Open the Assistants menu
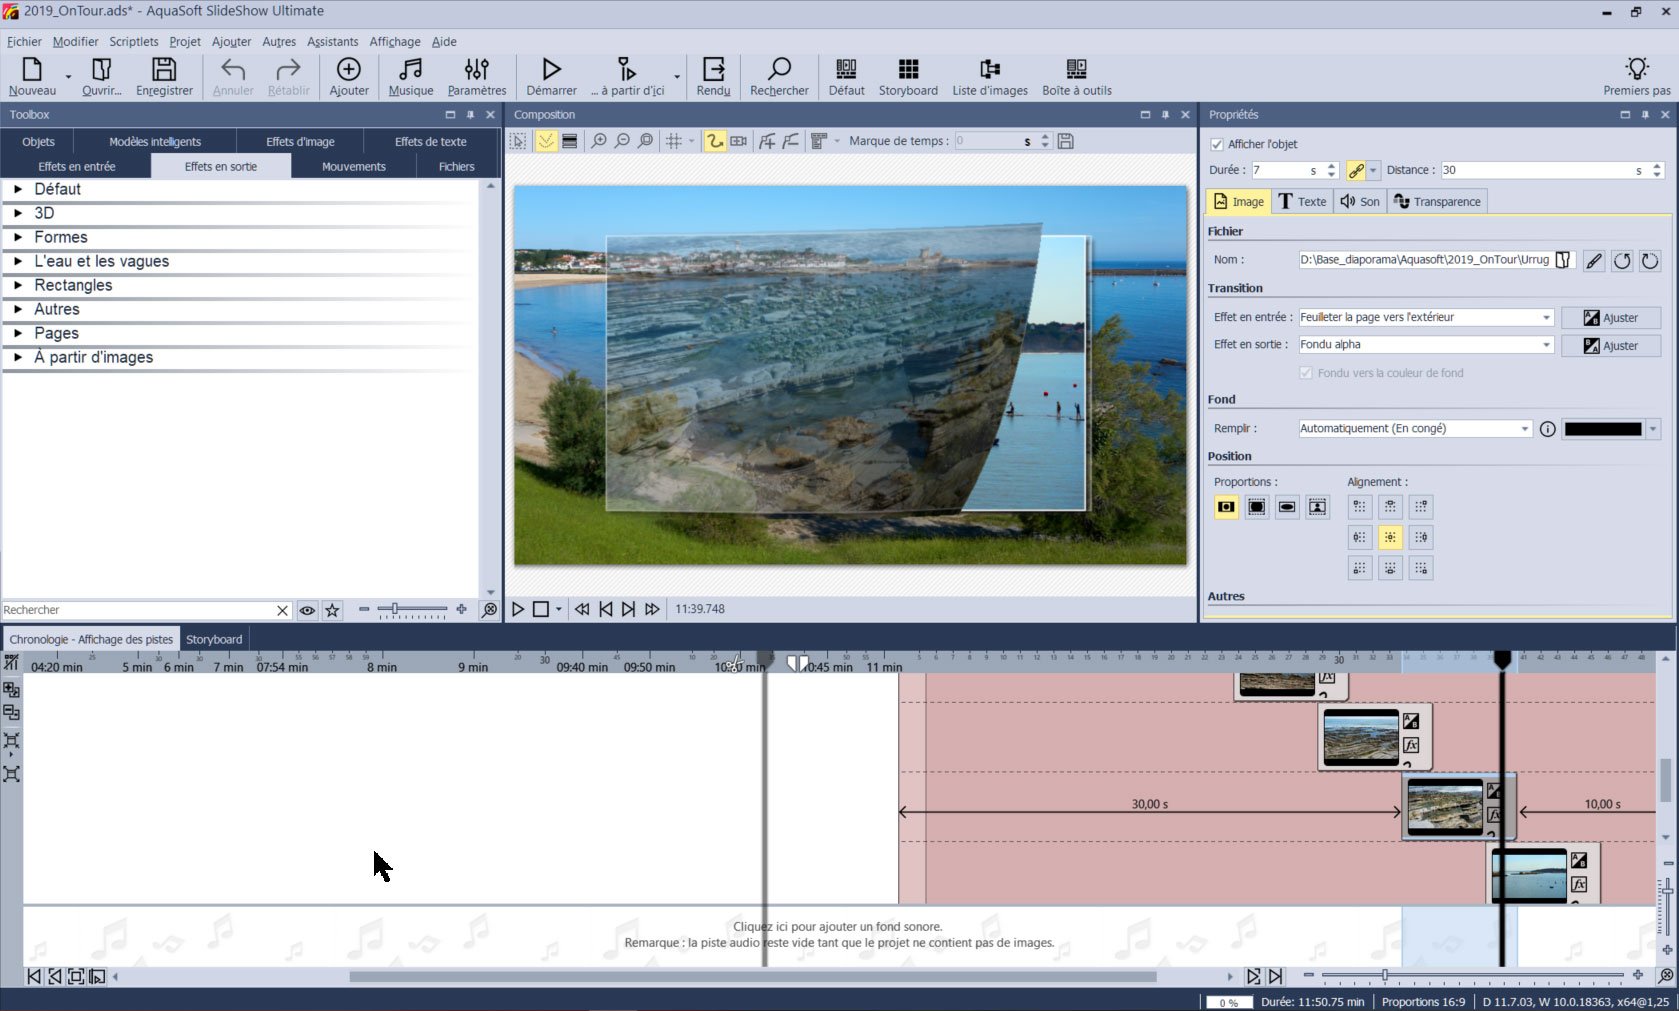The width and height of the screenshot is (1679, 1011). tap(332, 42)
